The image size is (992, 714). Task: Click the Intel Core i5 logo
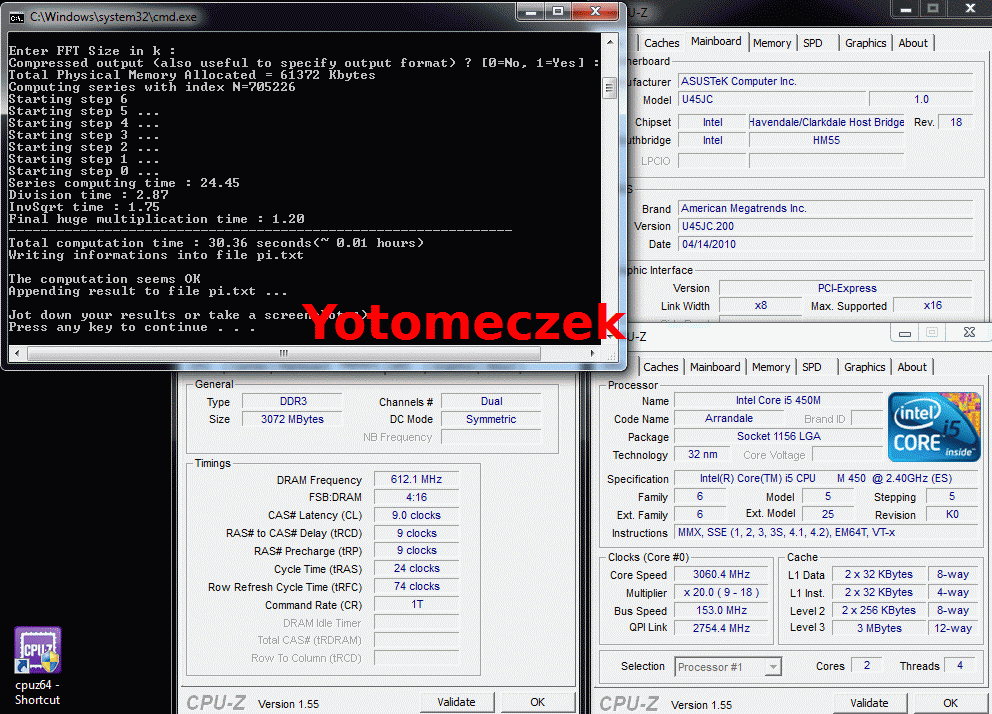(934, 427)
